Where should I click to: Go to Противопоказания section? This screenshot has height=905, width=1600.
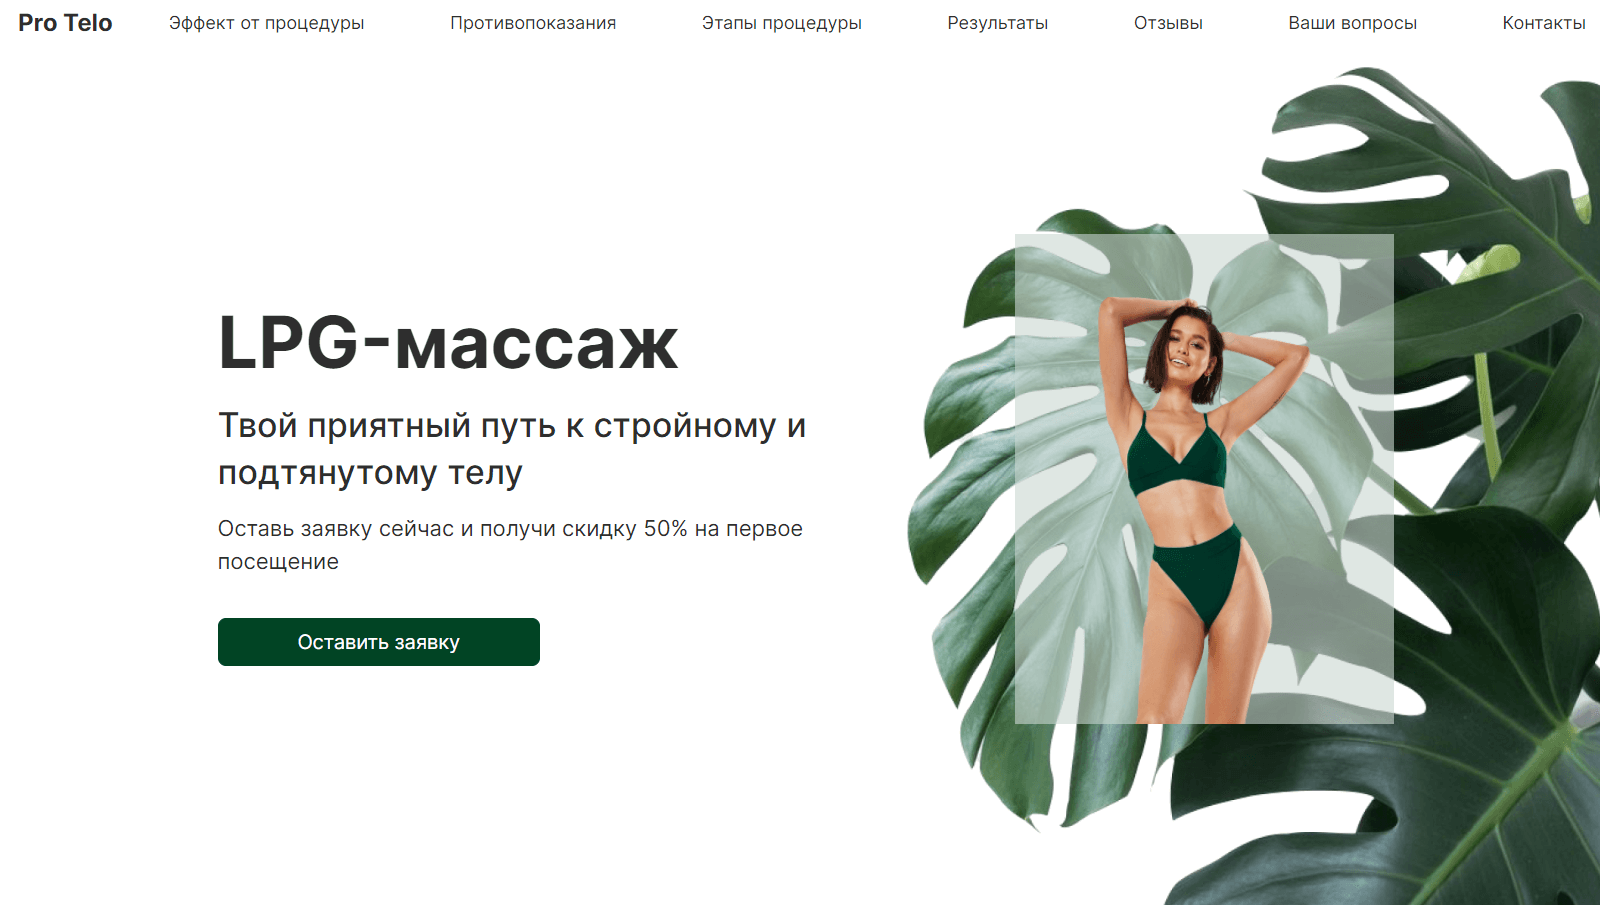533,23
